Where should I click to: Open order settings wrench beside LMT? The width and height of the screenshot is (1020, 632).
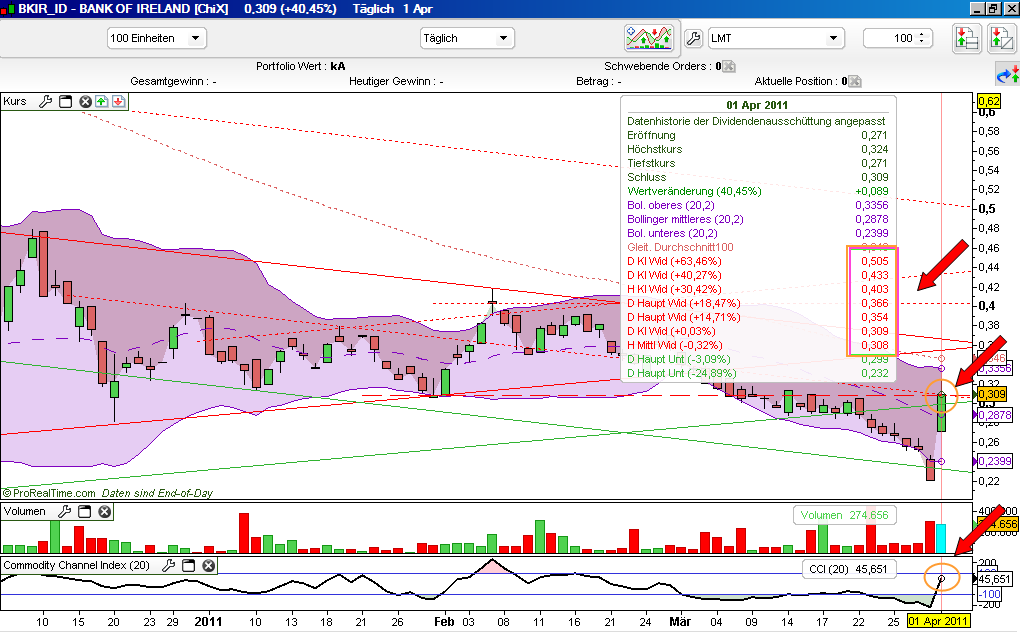point(693,38)
